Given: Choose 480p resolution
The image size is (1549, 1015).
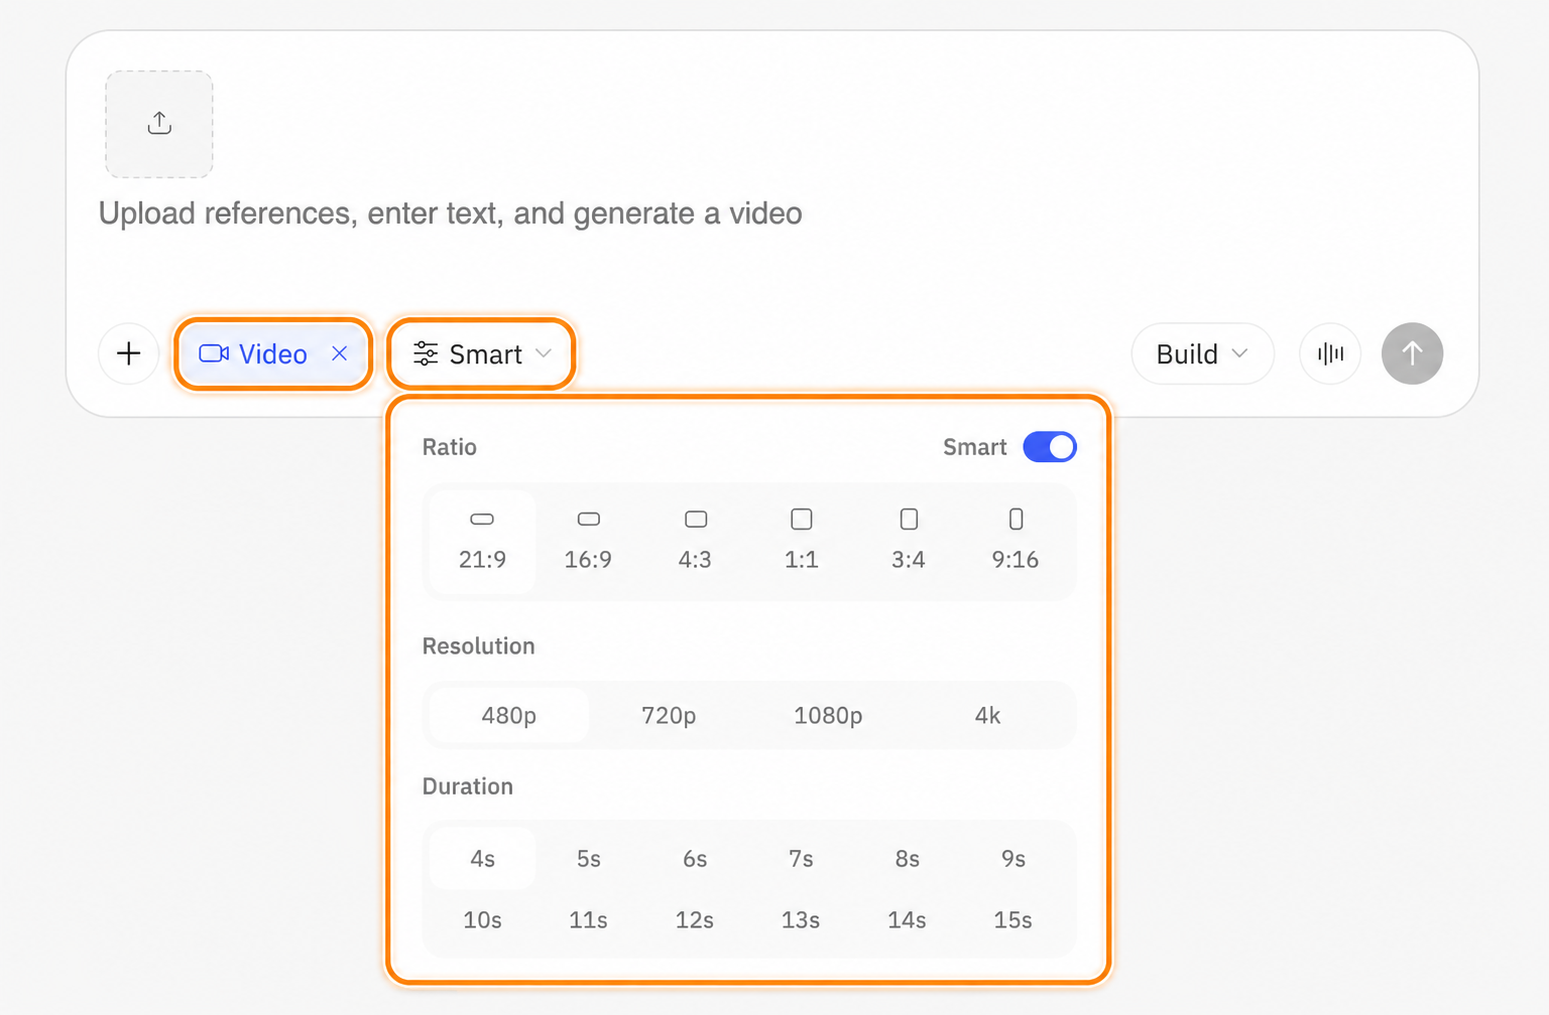Looking at the screenshot, I should pyautogui.click(x=509, y=715).
